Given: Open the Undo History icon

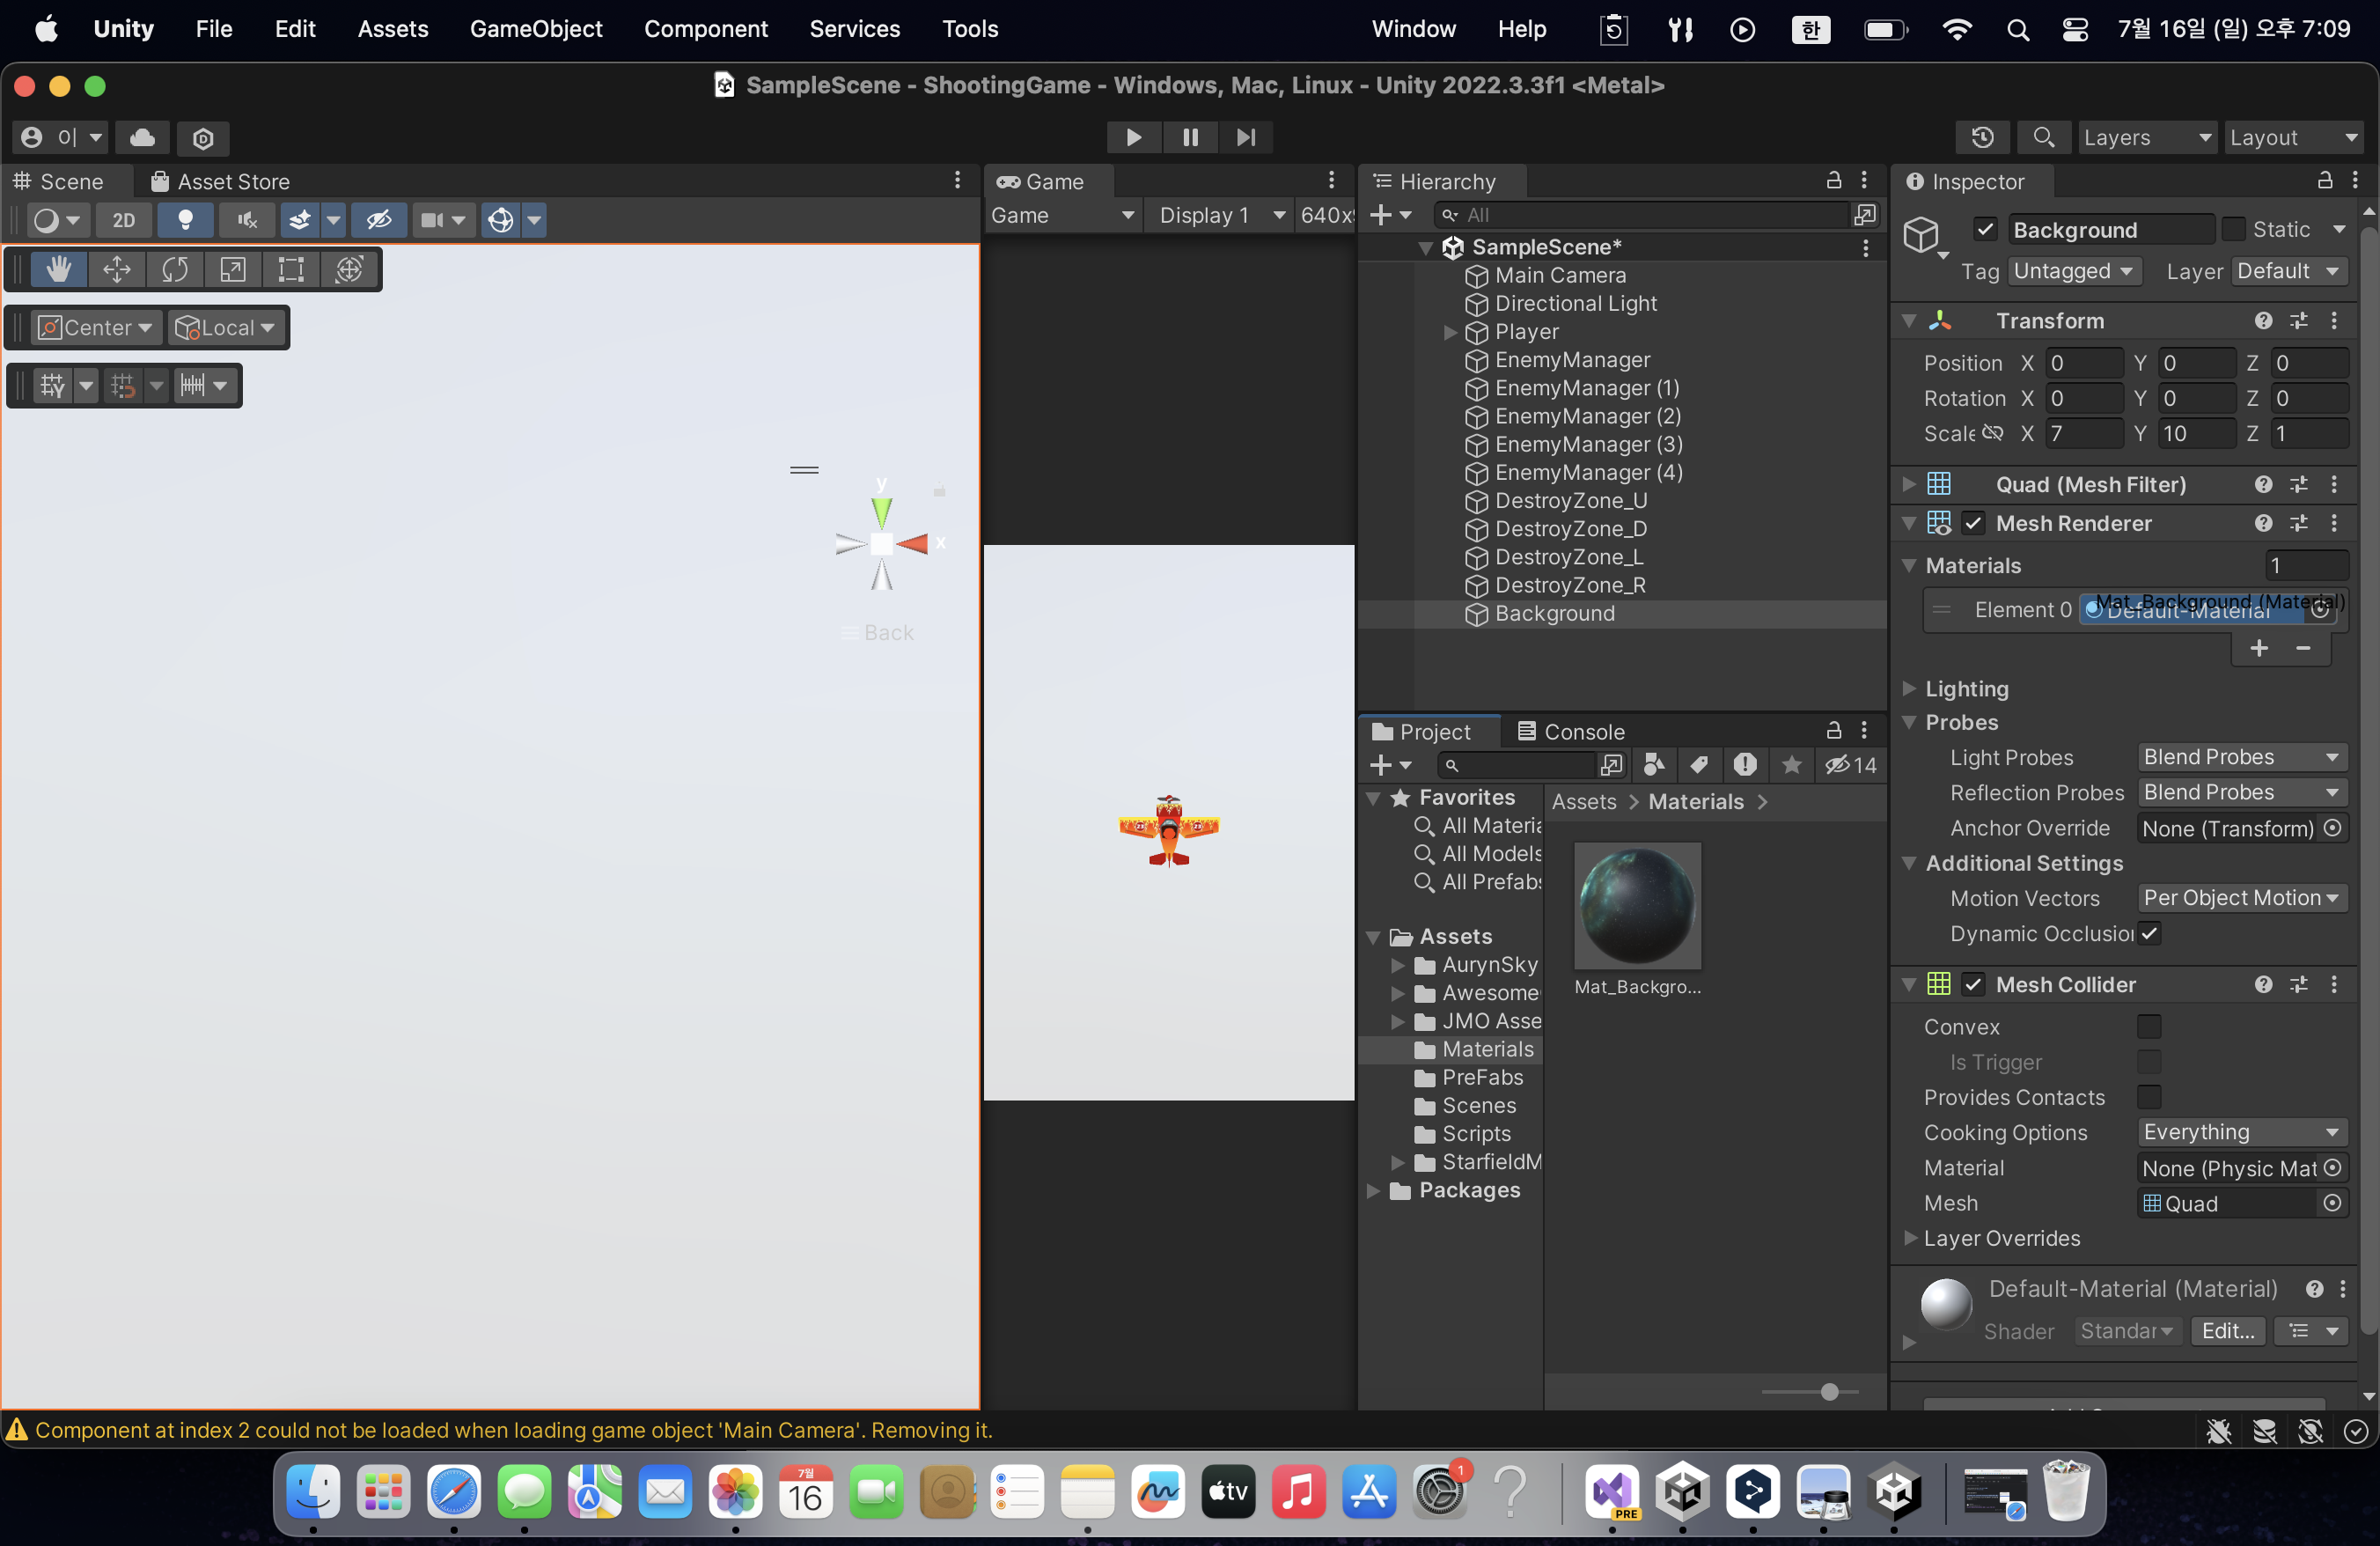Looking at the screenshot, I should pos(1982,137).
